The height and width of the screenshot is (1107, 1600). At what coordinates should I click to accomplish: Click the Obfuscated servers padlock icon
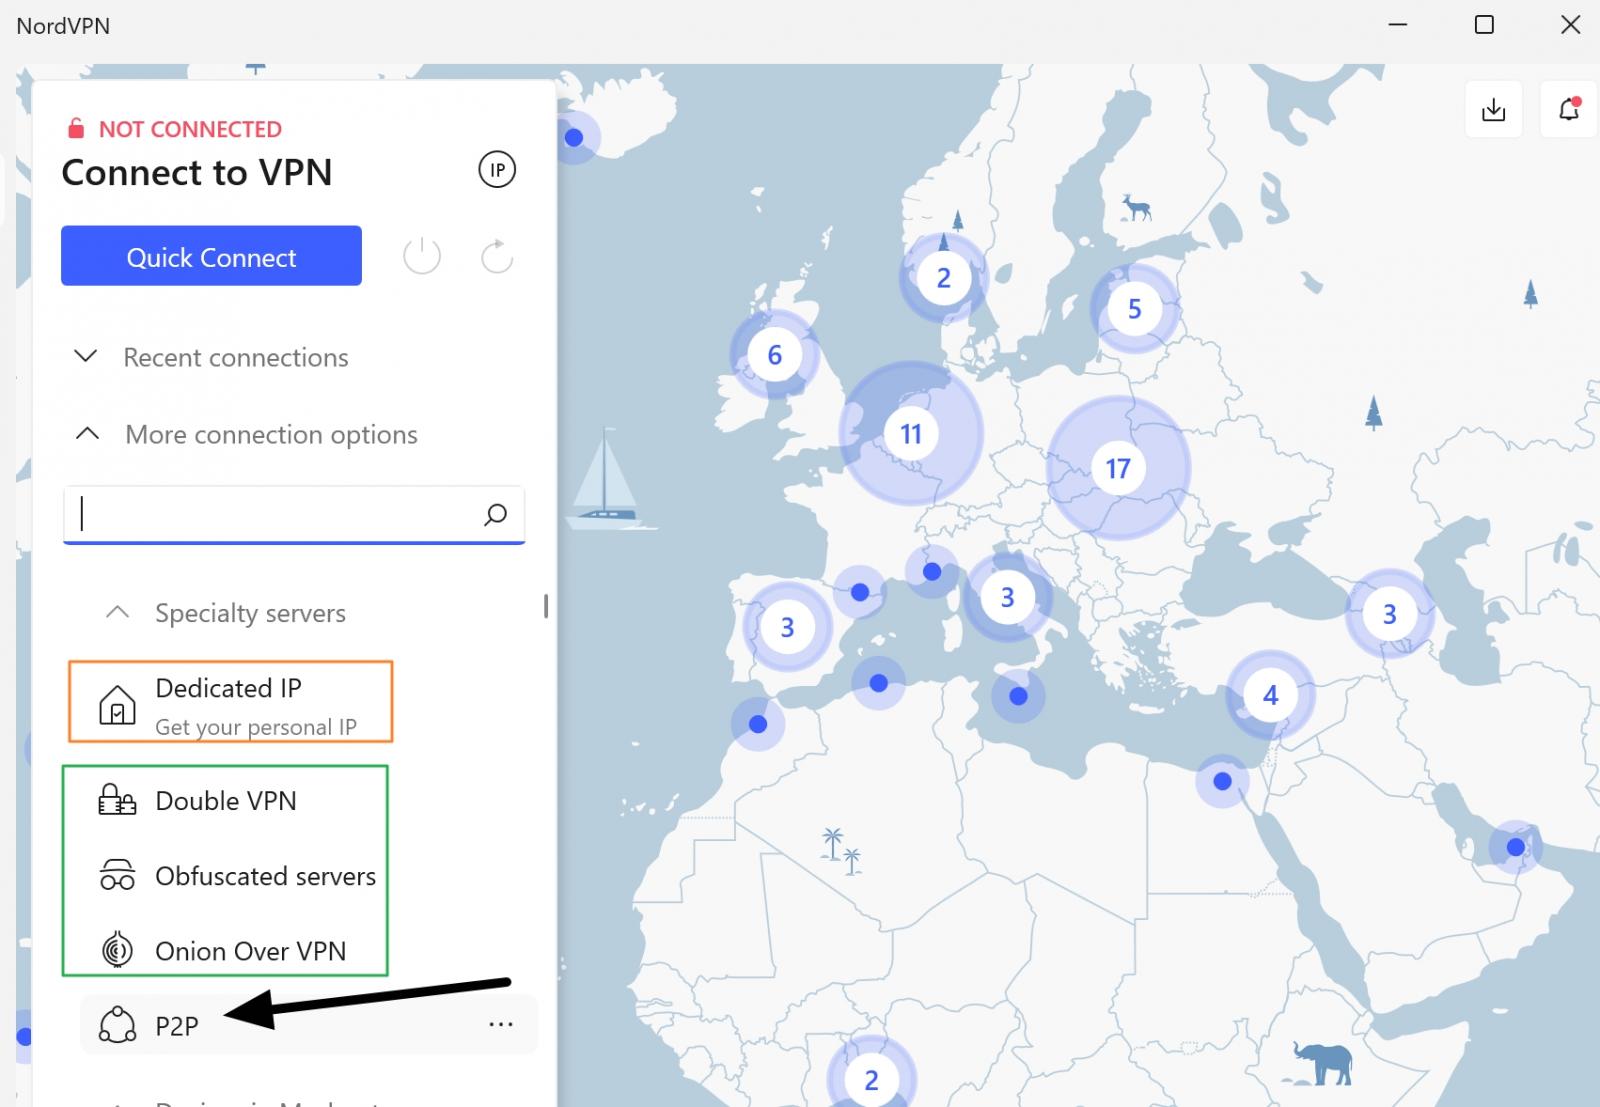pyautogui.click(x=116, y=875)
